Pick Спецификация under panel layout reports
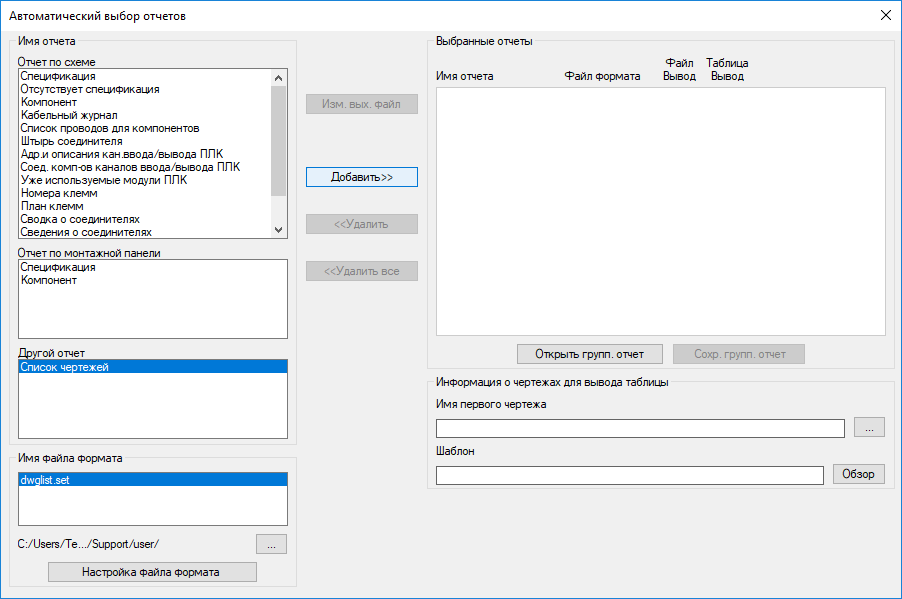This screenshot has width=902, height=599. click(x=58, y=267)
